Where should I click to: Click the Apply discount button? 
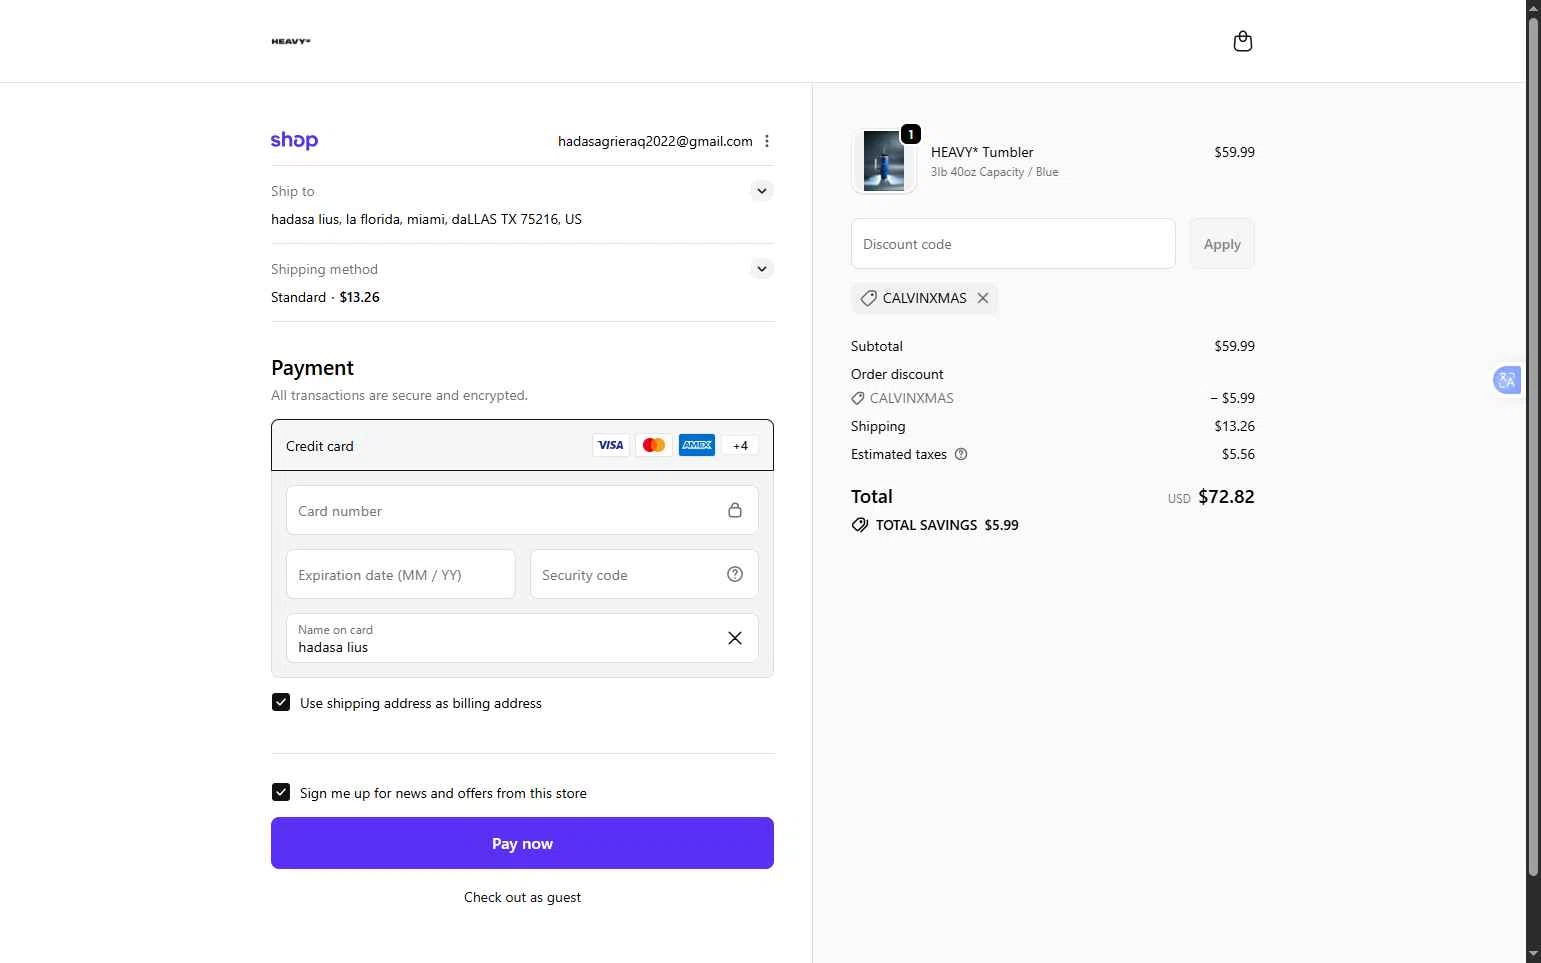(1222, 244)
